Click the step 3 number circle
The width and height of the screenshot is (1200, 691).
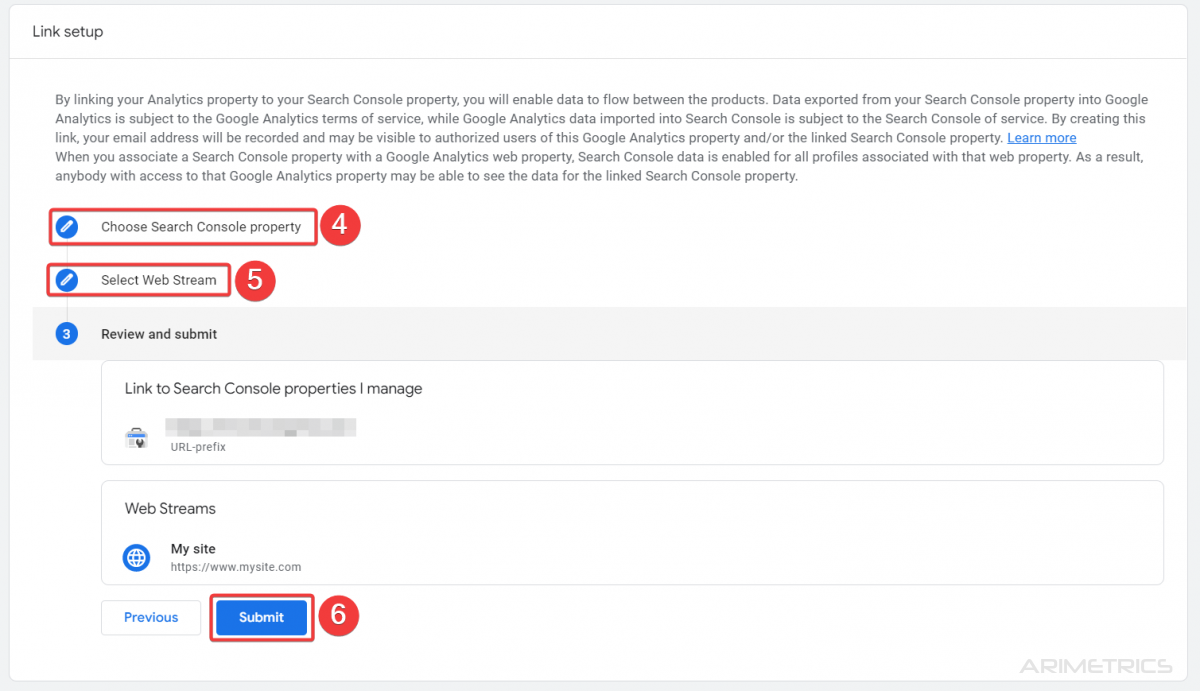[67, 334]
